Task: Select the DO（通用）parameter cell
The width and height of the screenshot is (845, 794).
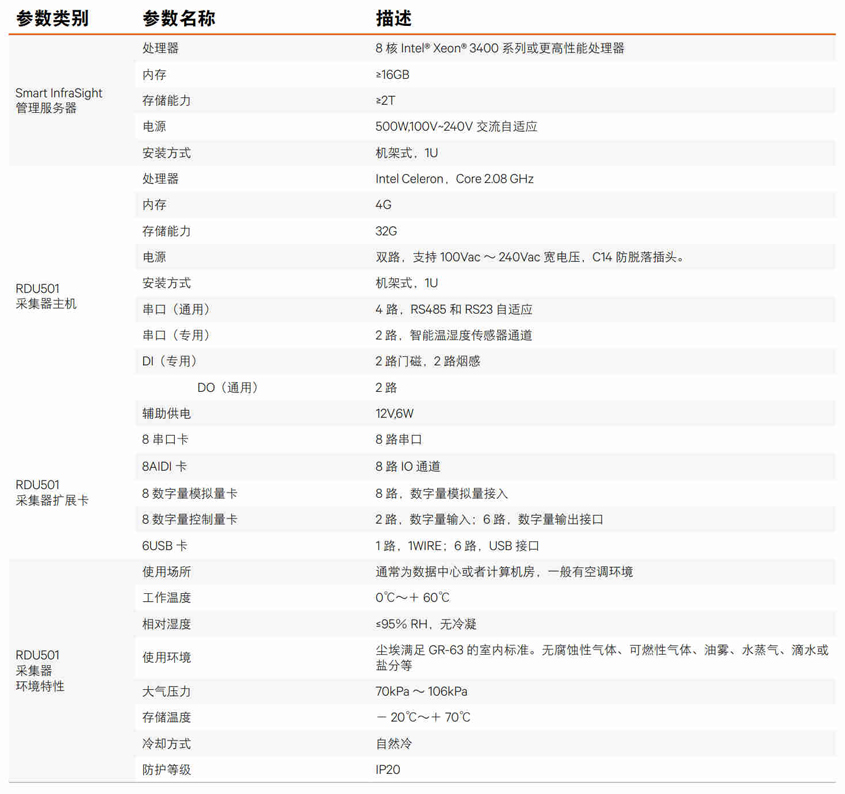Action: click(x=227, y=388)
